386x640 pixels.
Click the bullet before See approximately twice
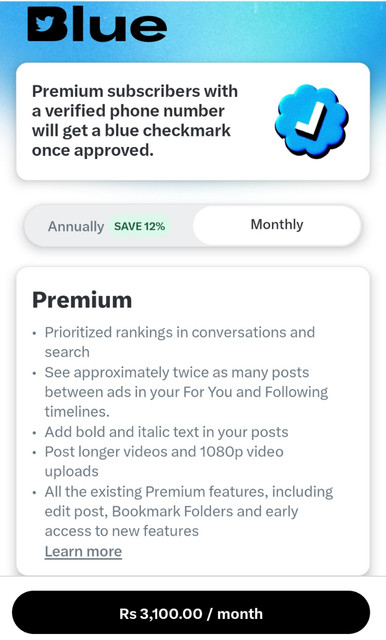pos(35,373)
